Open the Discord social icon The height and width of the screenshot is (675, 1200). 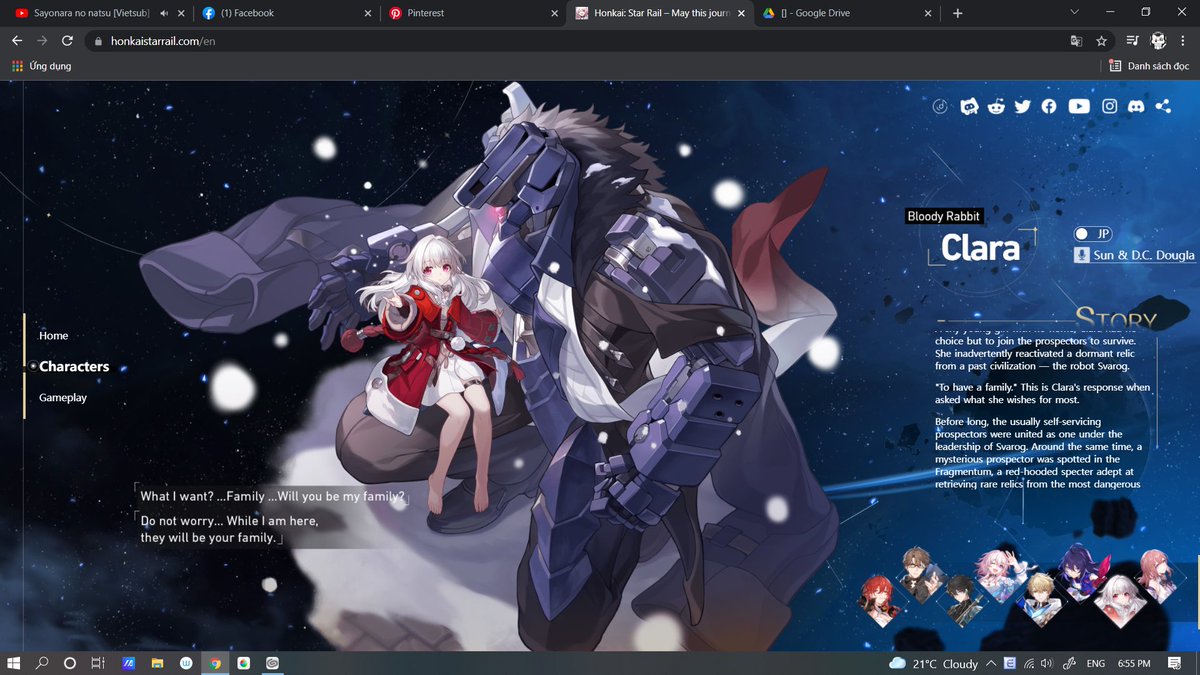(x=1136, y=106)
